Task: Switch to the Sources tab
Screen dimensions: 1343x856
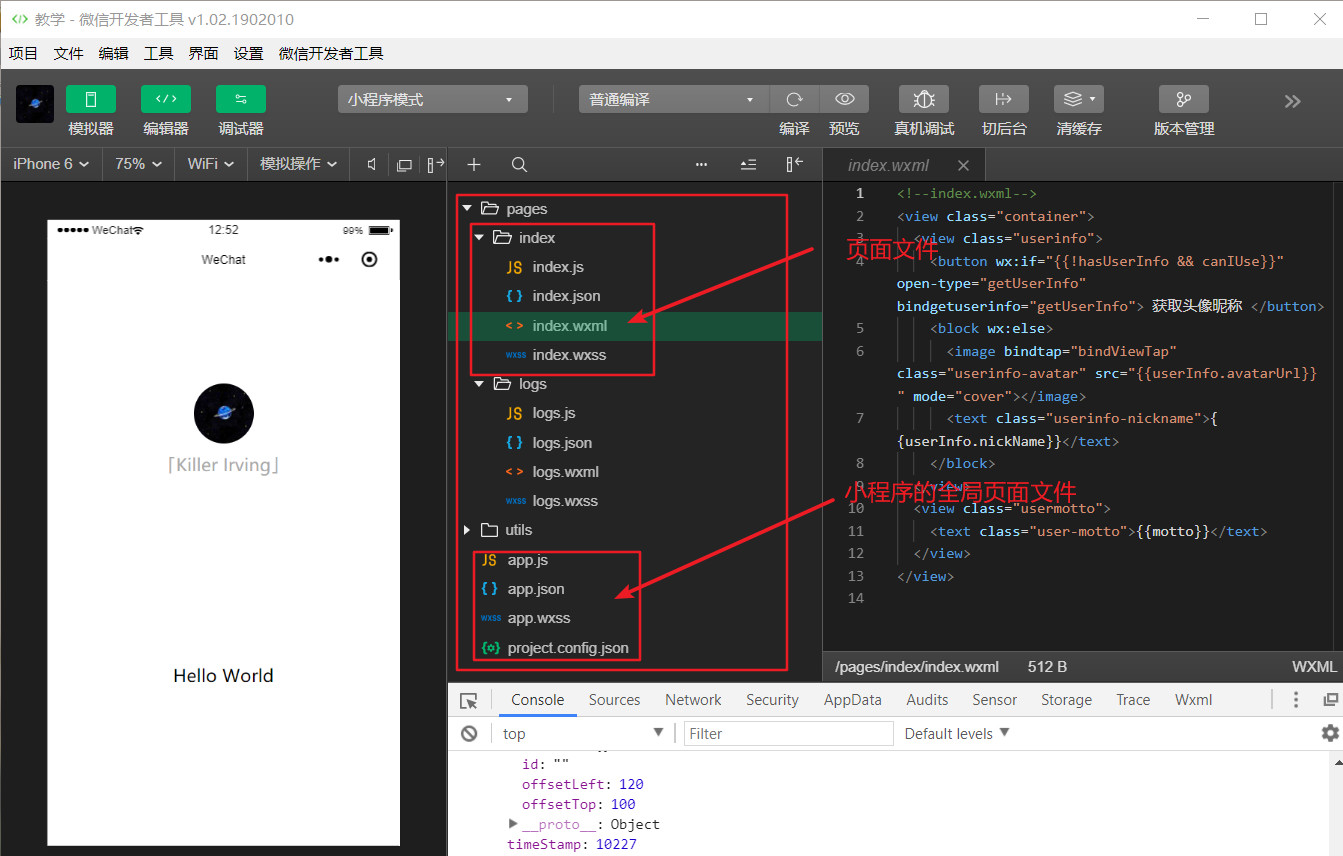Action: pos(614,700)
